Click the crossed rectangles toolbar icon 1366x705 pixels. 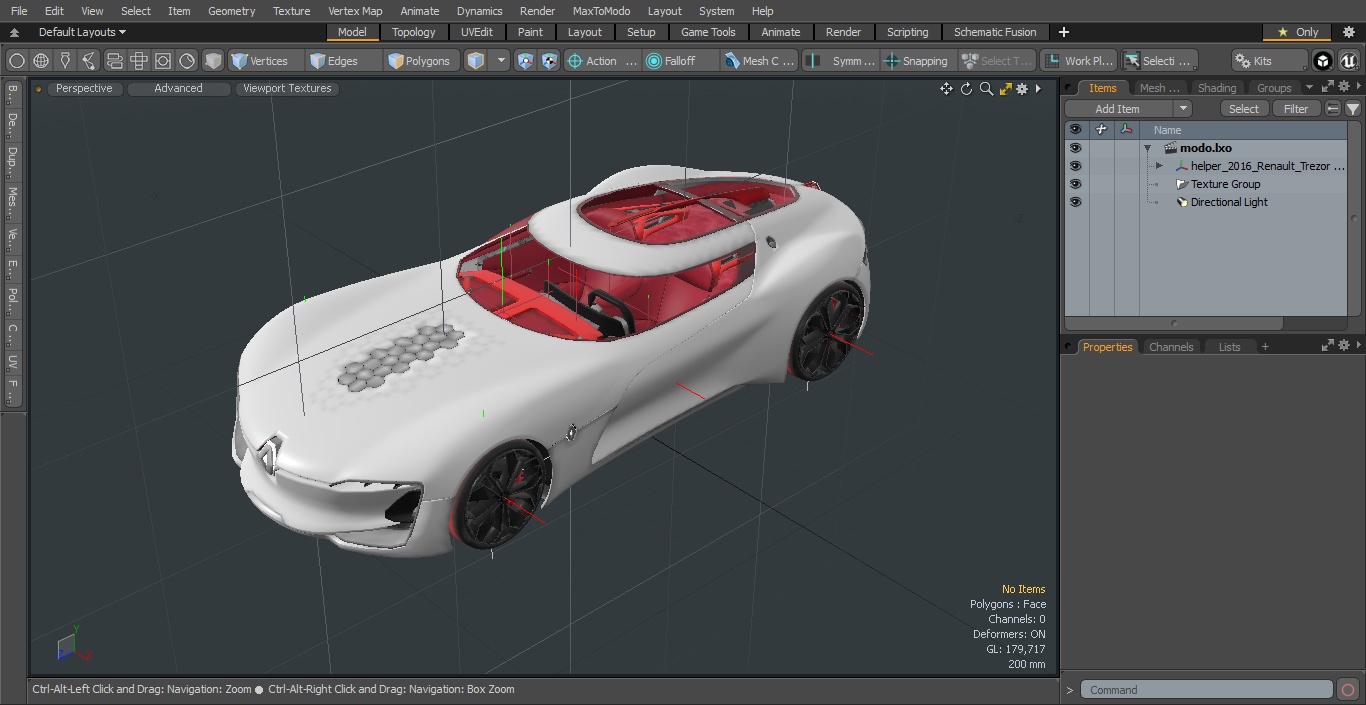click(139, 61)
